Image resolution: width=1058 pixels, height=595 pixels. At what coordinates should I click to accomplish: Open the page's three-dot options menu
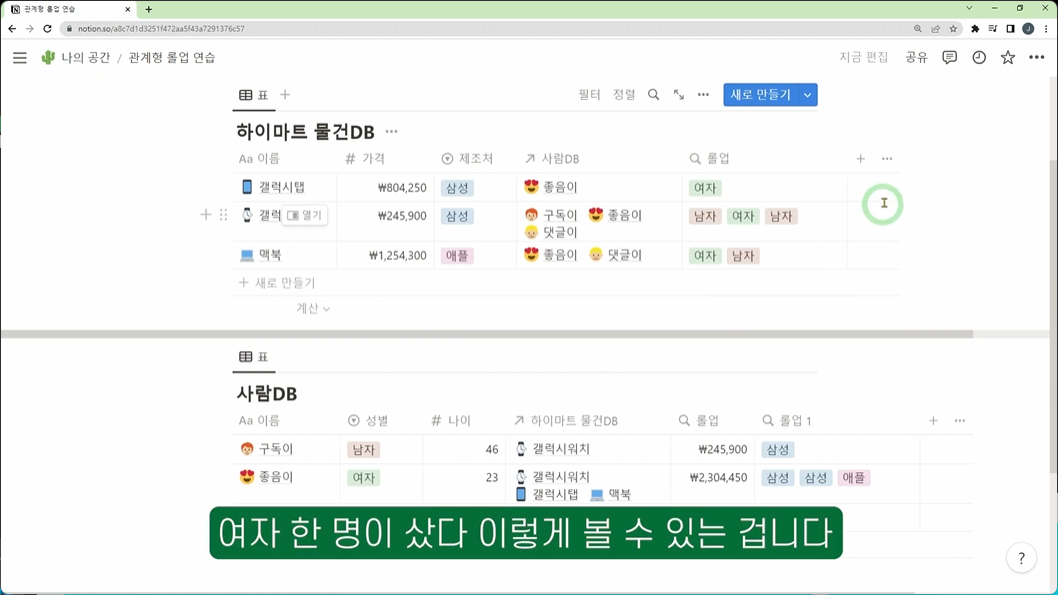coord(1036,57)
